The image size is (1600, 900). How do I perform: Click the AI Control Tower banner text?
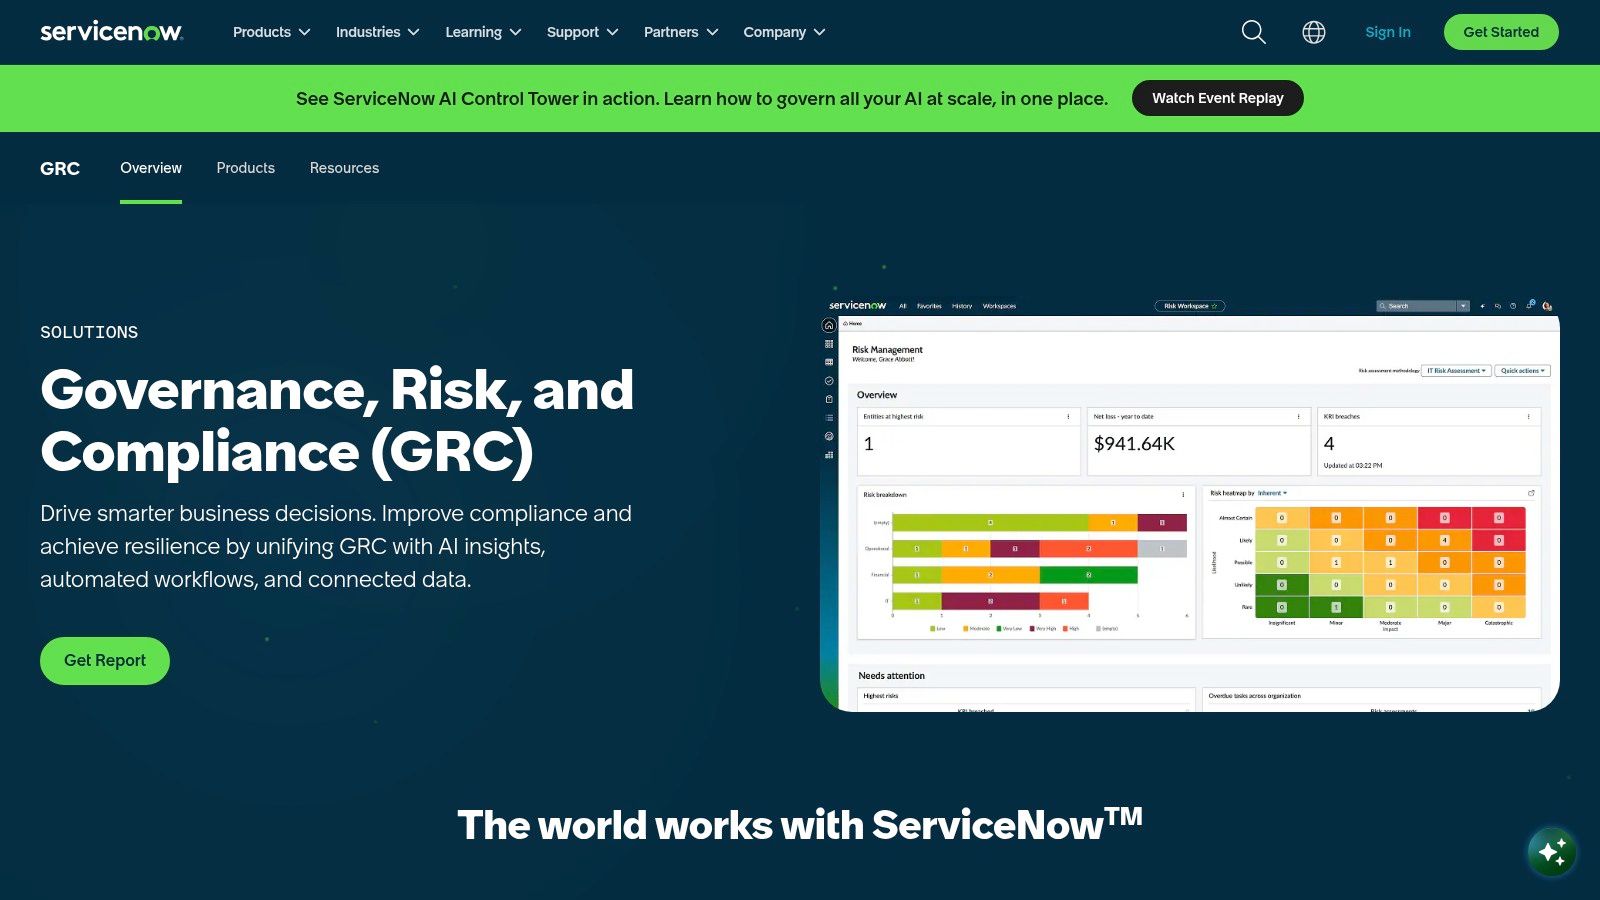tap(702, 99)
